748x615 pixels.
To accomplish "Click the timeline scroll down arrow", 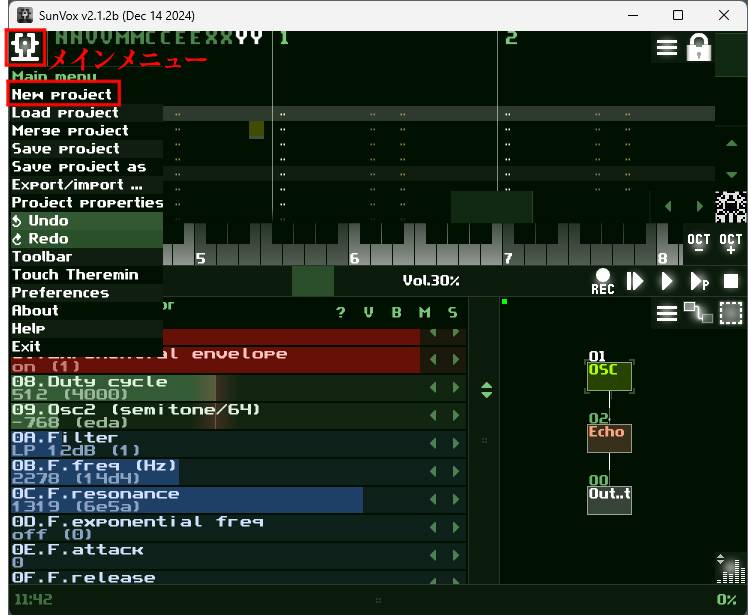I will (731, 175).
